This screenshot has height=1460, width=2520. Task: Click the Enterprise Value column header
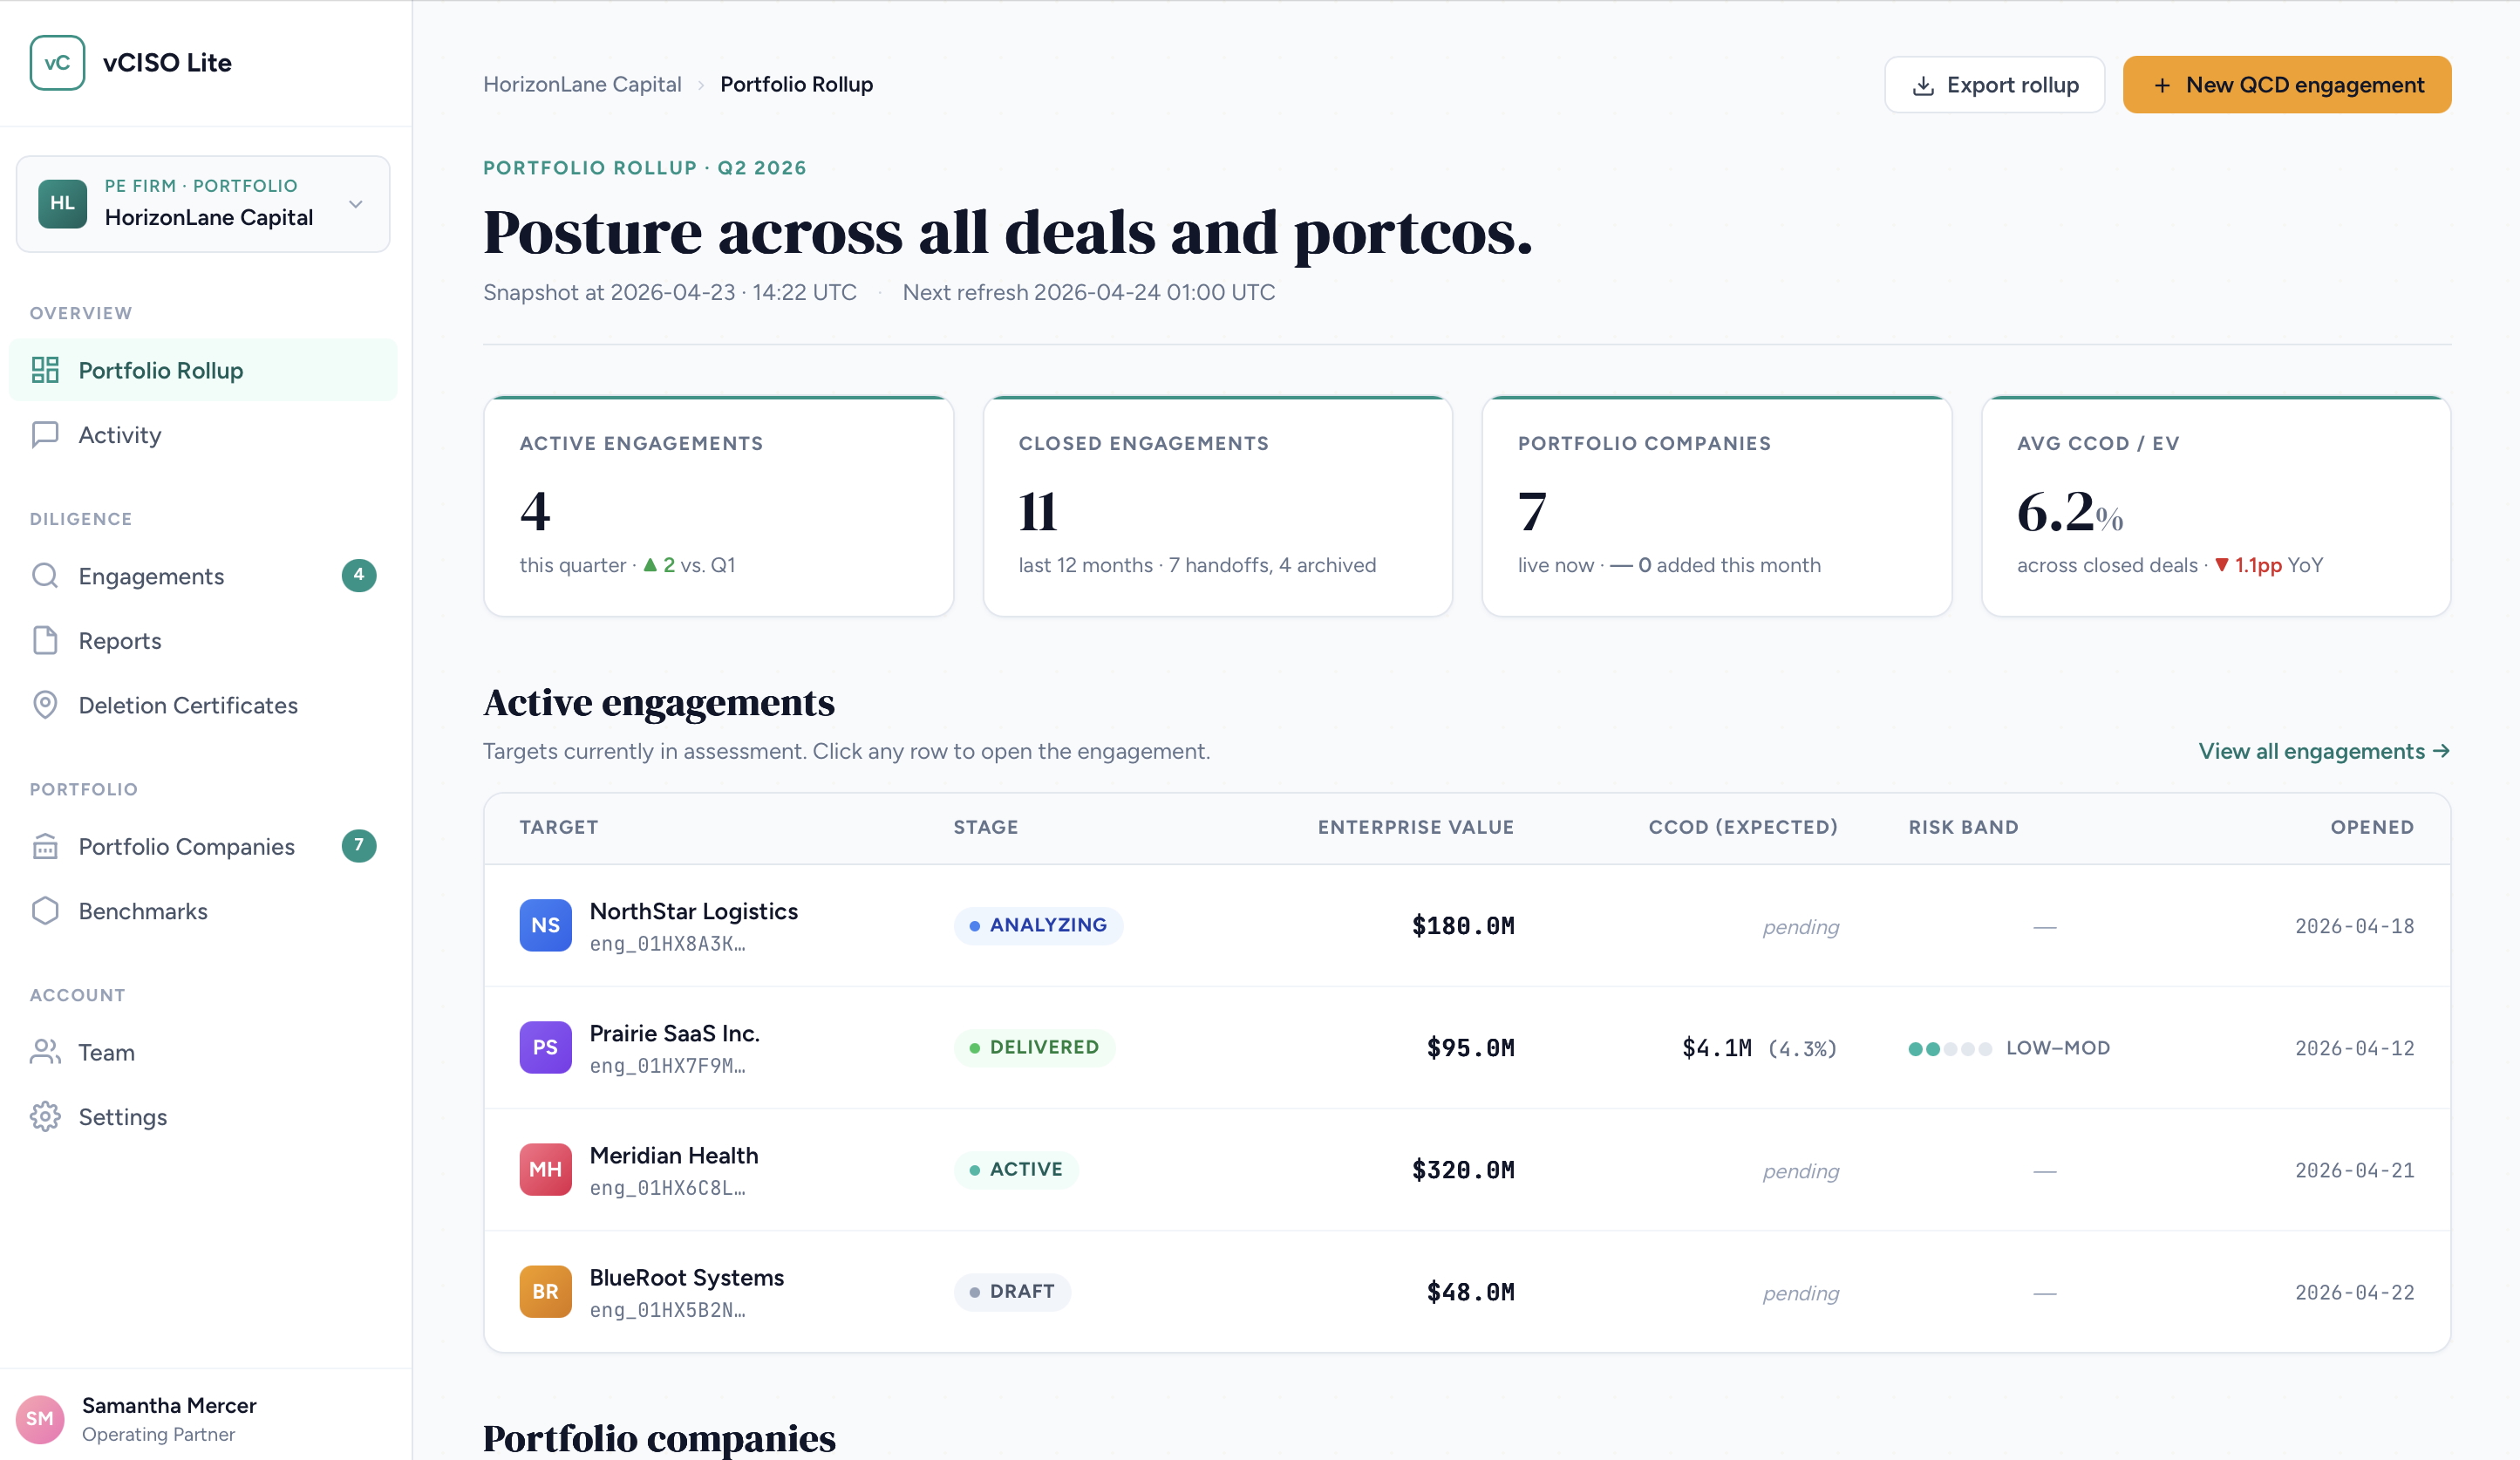[1415, 827]
